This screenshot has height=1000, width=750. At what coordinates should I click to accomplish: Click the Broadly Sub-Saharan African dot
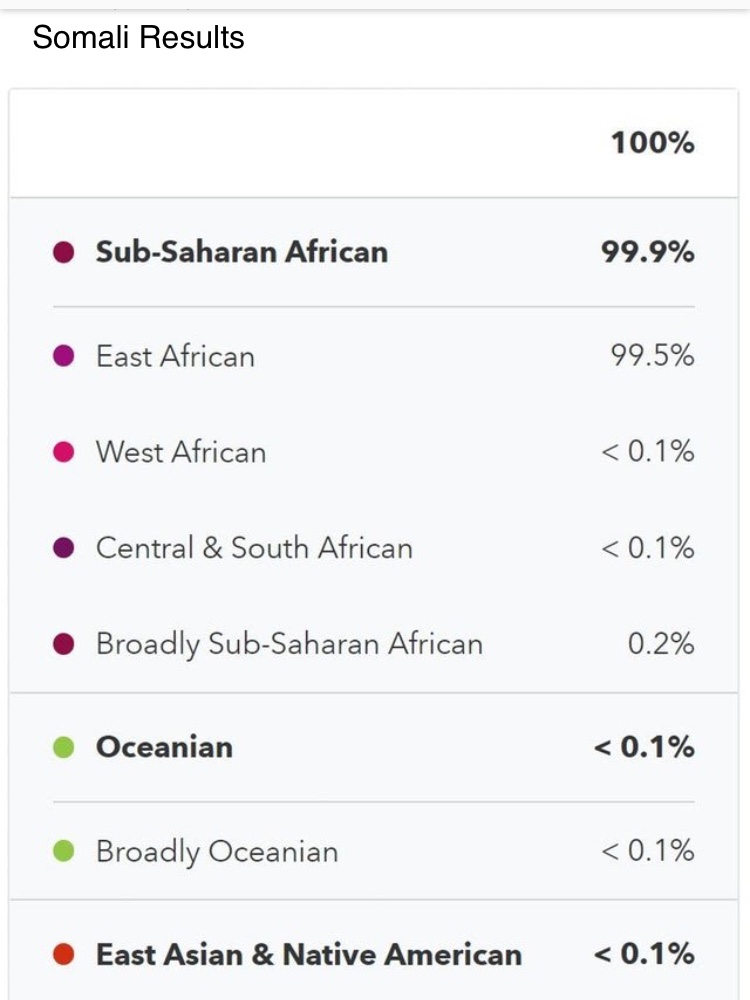(x=63, y=643)
